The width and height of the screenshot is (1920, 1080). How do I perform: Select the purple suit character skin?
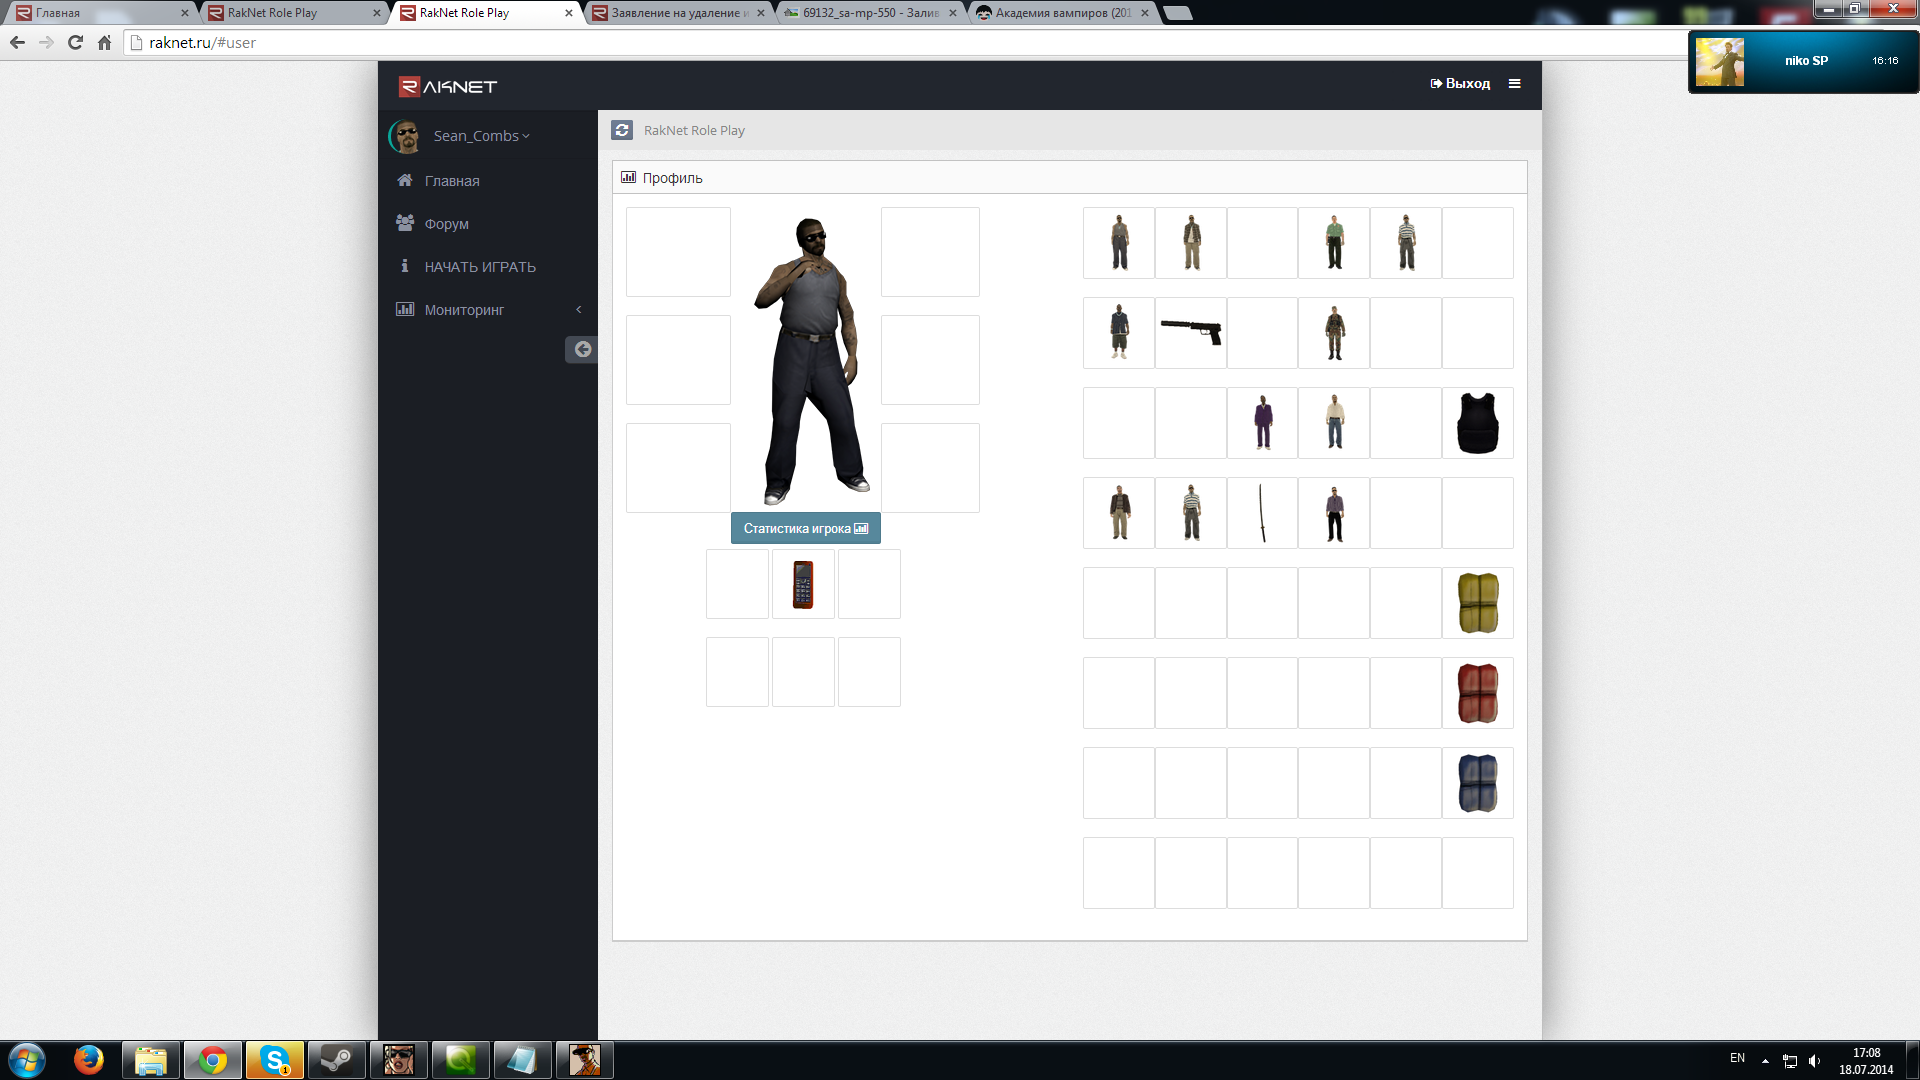pos(1262,423)
